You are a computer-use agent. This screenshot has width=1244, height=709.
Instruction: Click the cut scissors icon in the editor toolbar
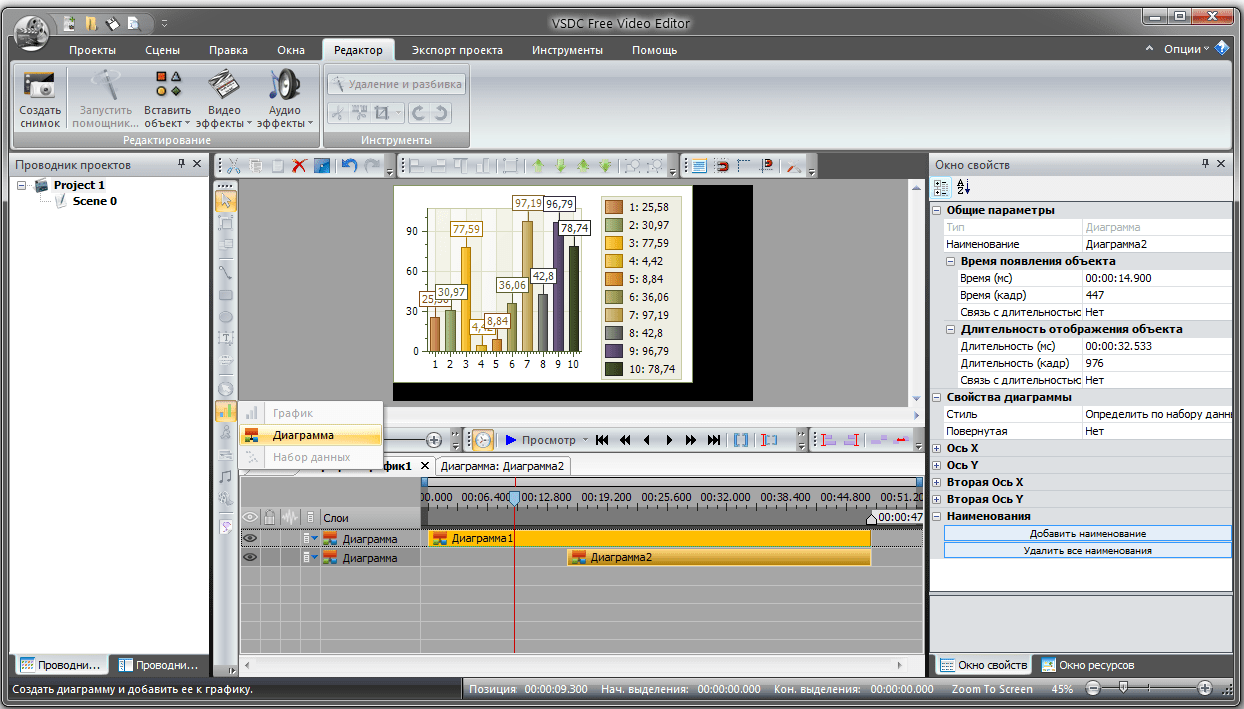[233, 166]
